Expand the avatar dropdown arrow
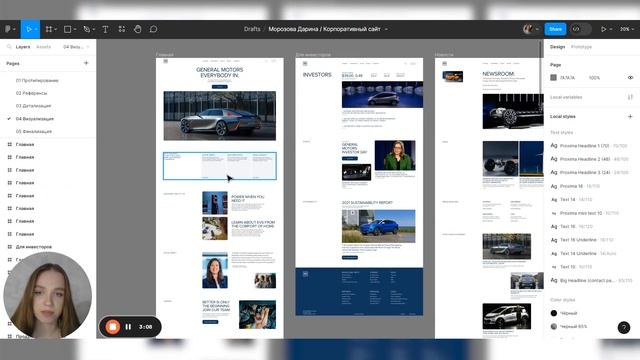The height and width of the screenshot is (360, 640). 537,29
